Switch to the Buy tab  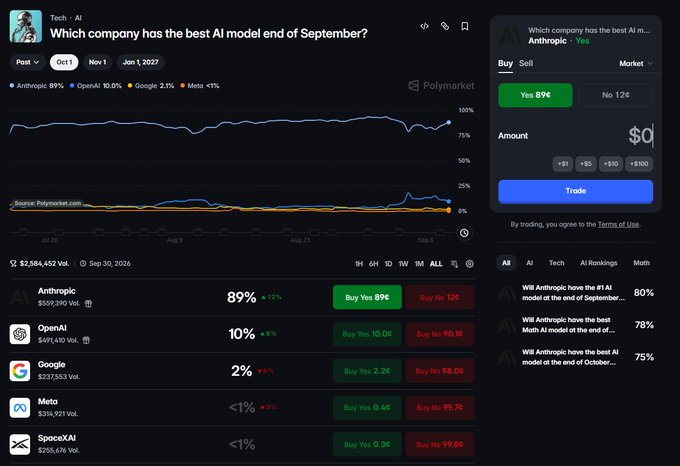click(505, 63)
